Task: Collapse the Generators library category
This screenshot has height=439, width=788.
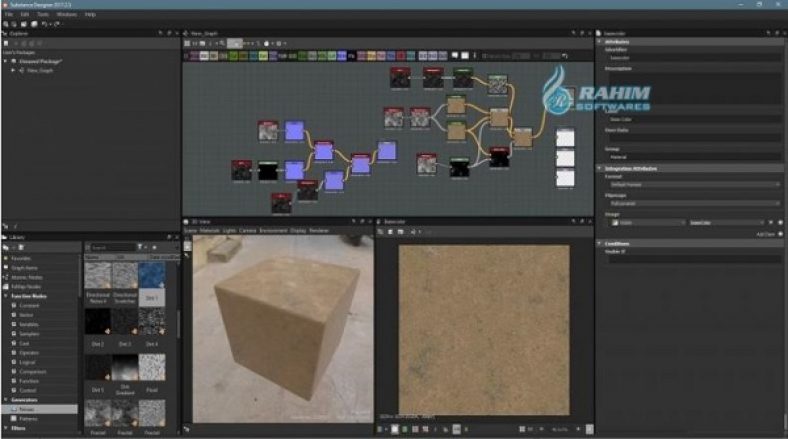Action: (4, 399)
